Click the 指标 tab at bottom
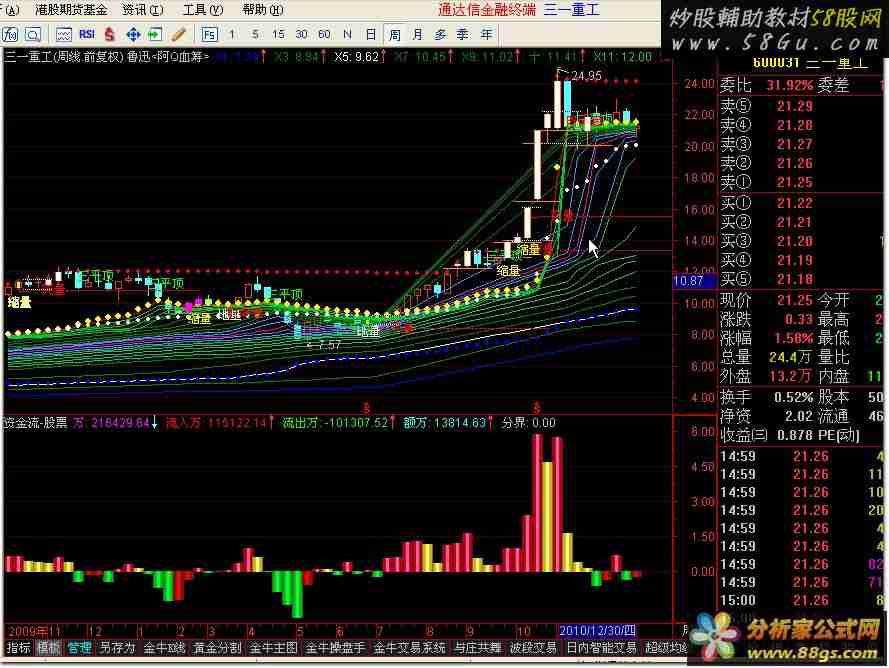889x668 pixels. (19, 648)
